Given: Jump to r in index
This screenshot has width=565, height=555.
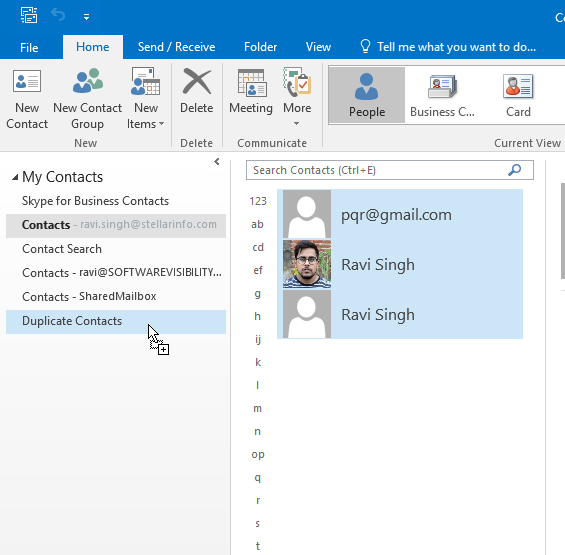Looking at the screenshot, I should pyautogui.click(x=258, y=501).
